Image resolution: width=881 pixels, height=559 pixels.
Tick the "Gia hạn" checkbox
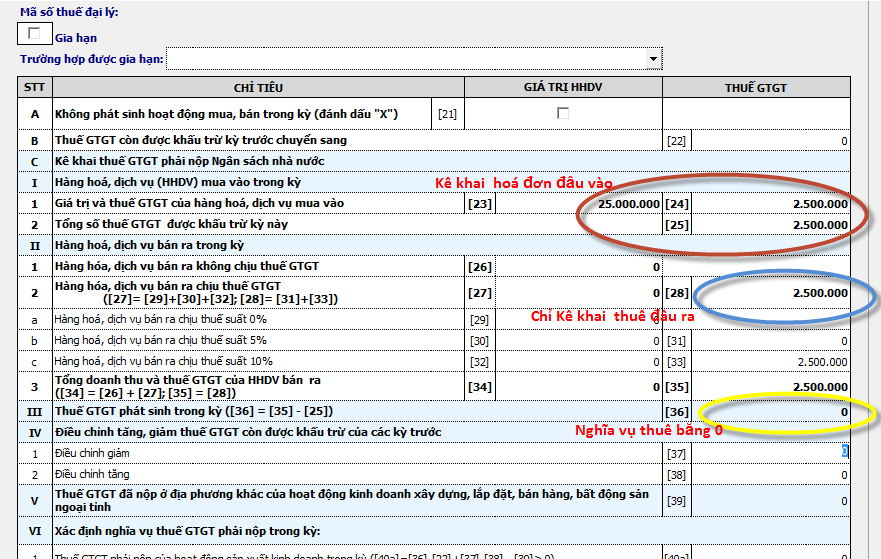pyautogui.click(x=35, y=35)
